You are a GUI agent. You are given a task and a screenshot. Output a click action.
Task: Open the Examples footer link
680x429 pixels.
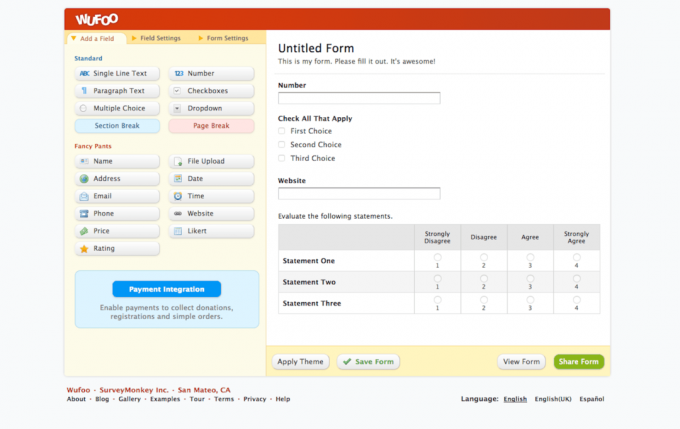[165, 399]
